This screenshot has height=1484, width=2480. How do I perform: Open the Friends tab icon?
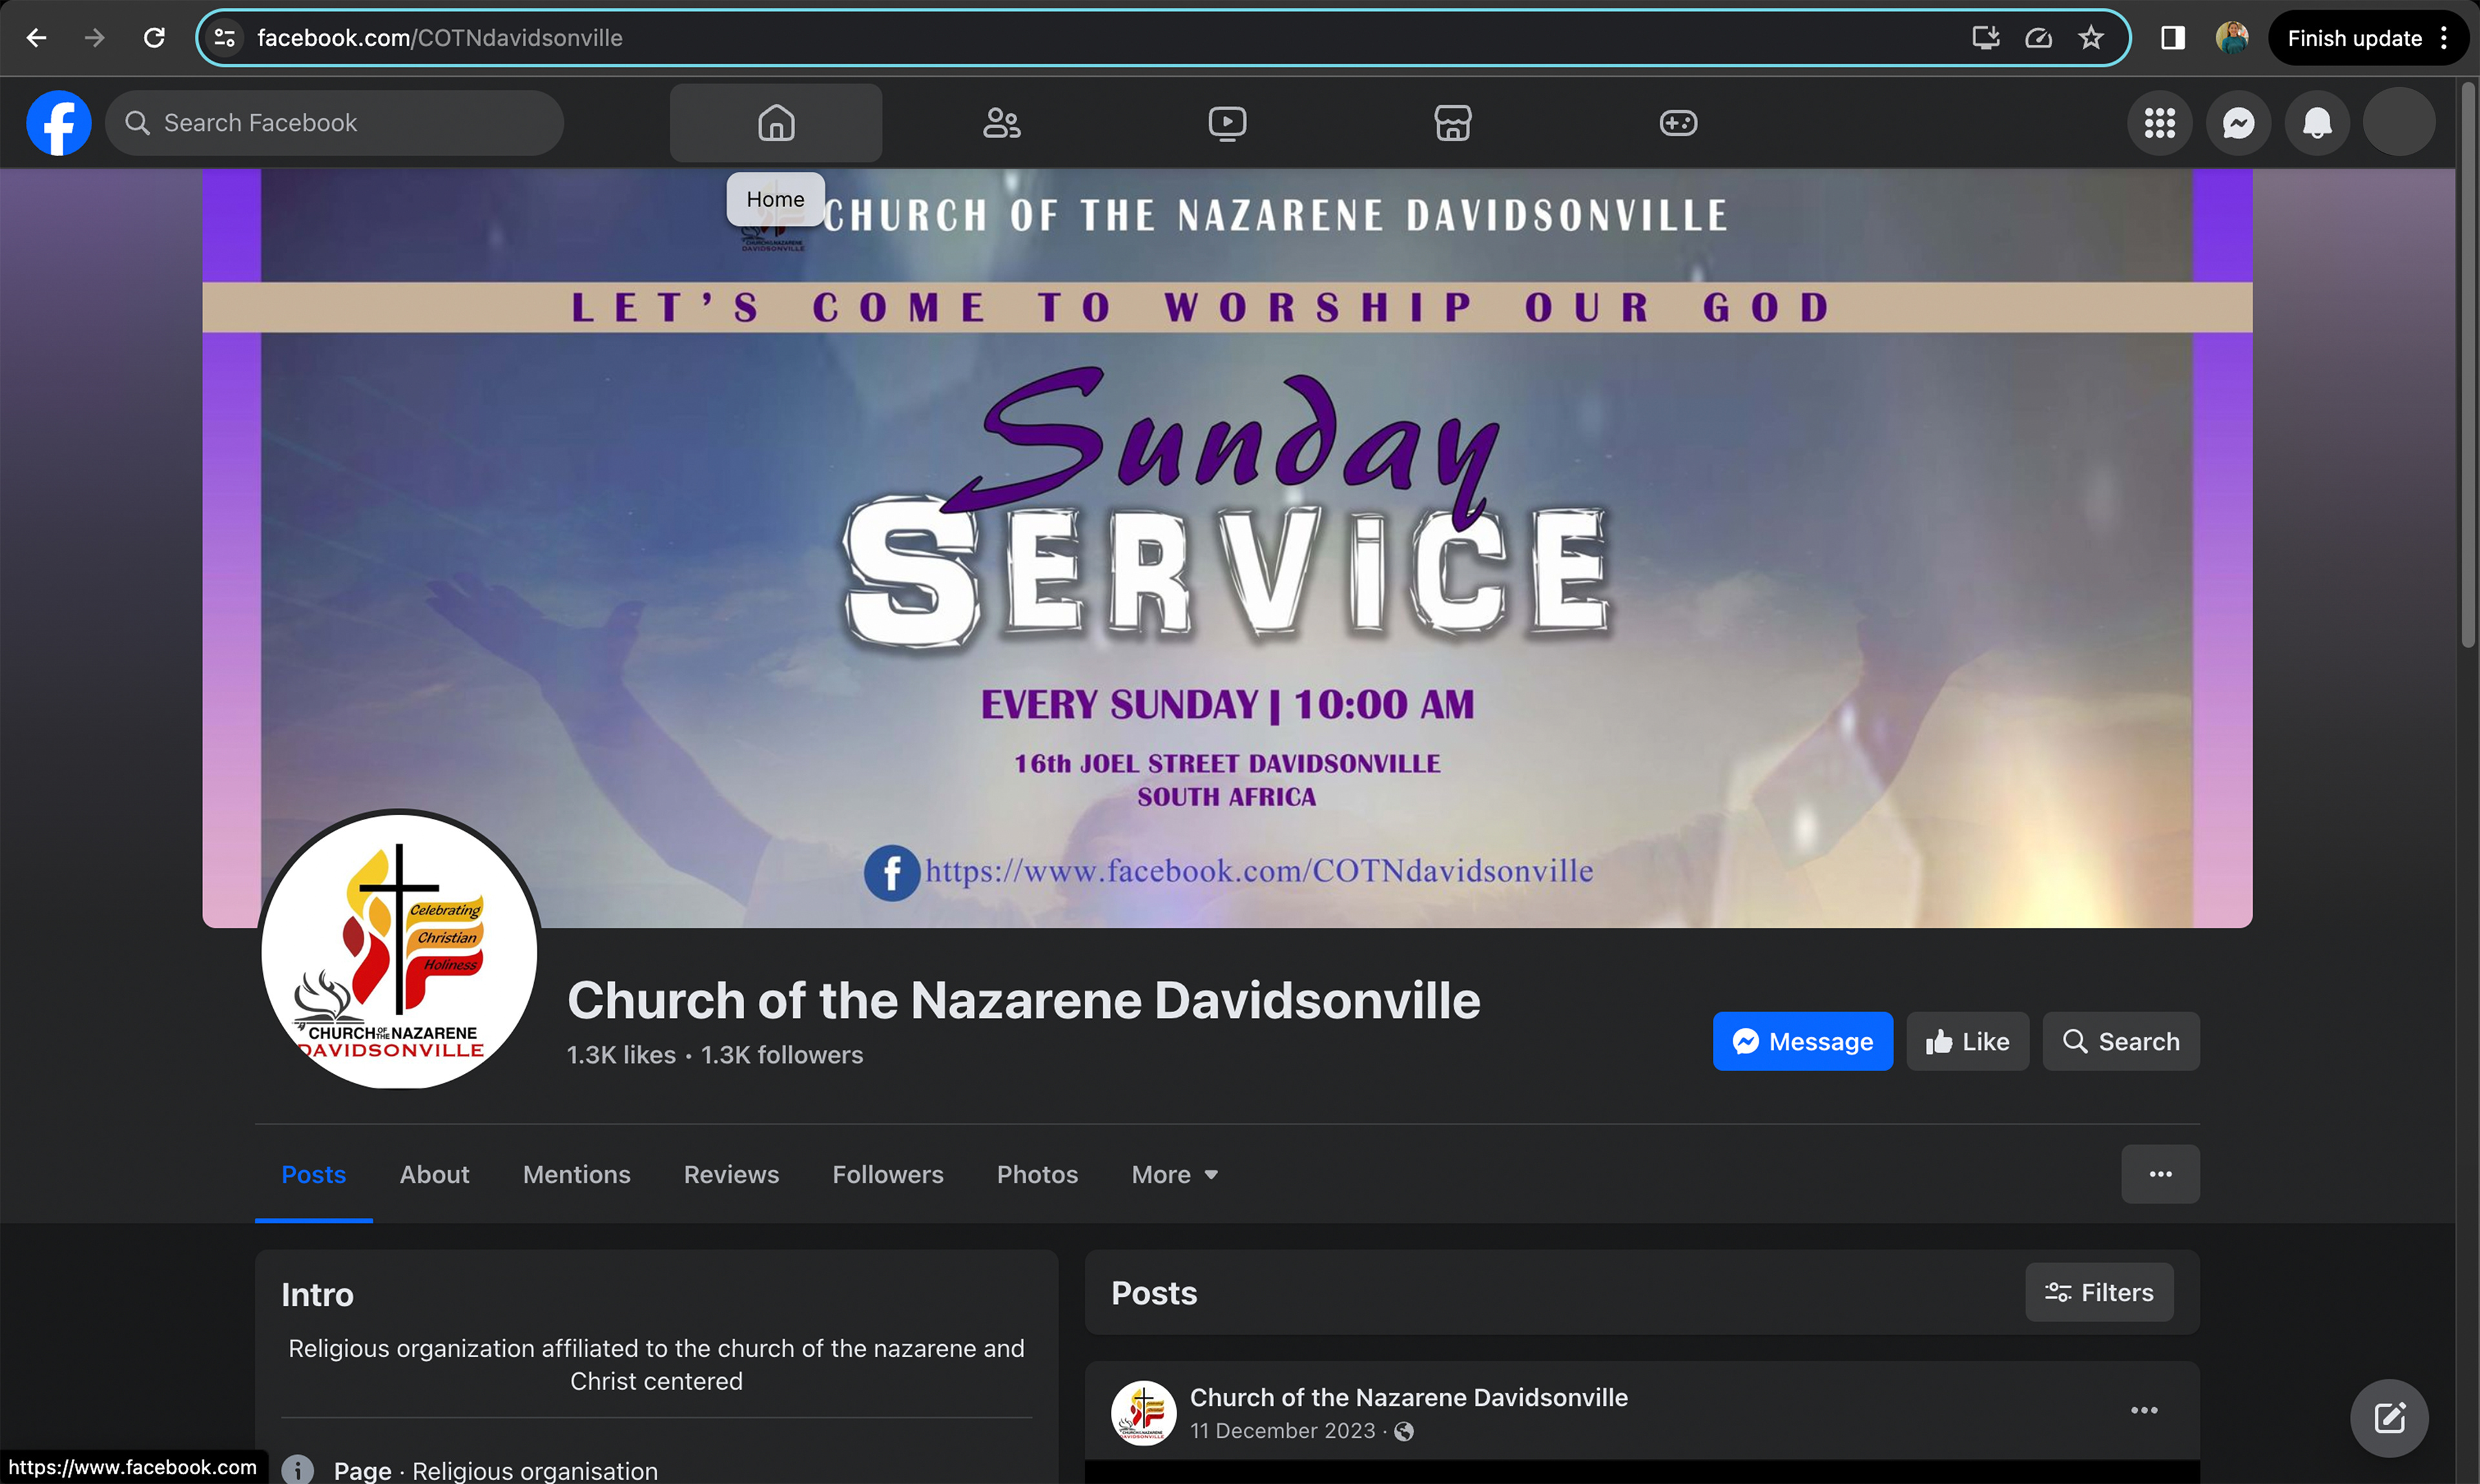tap(1001, 123)
